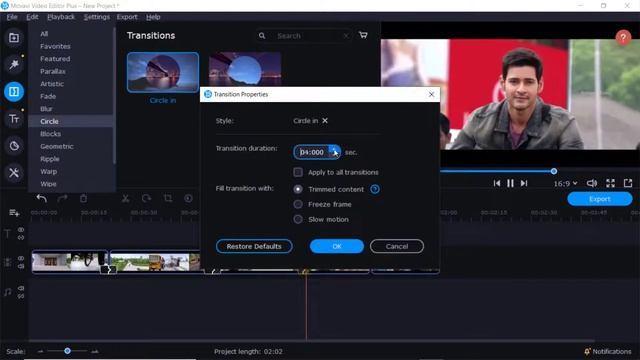The width and height of the screenshot is (640, 360).
Task: Rotate clip using the rotate icon
Action: tap(146, 198)
